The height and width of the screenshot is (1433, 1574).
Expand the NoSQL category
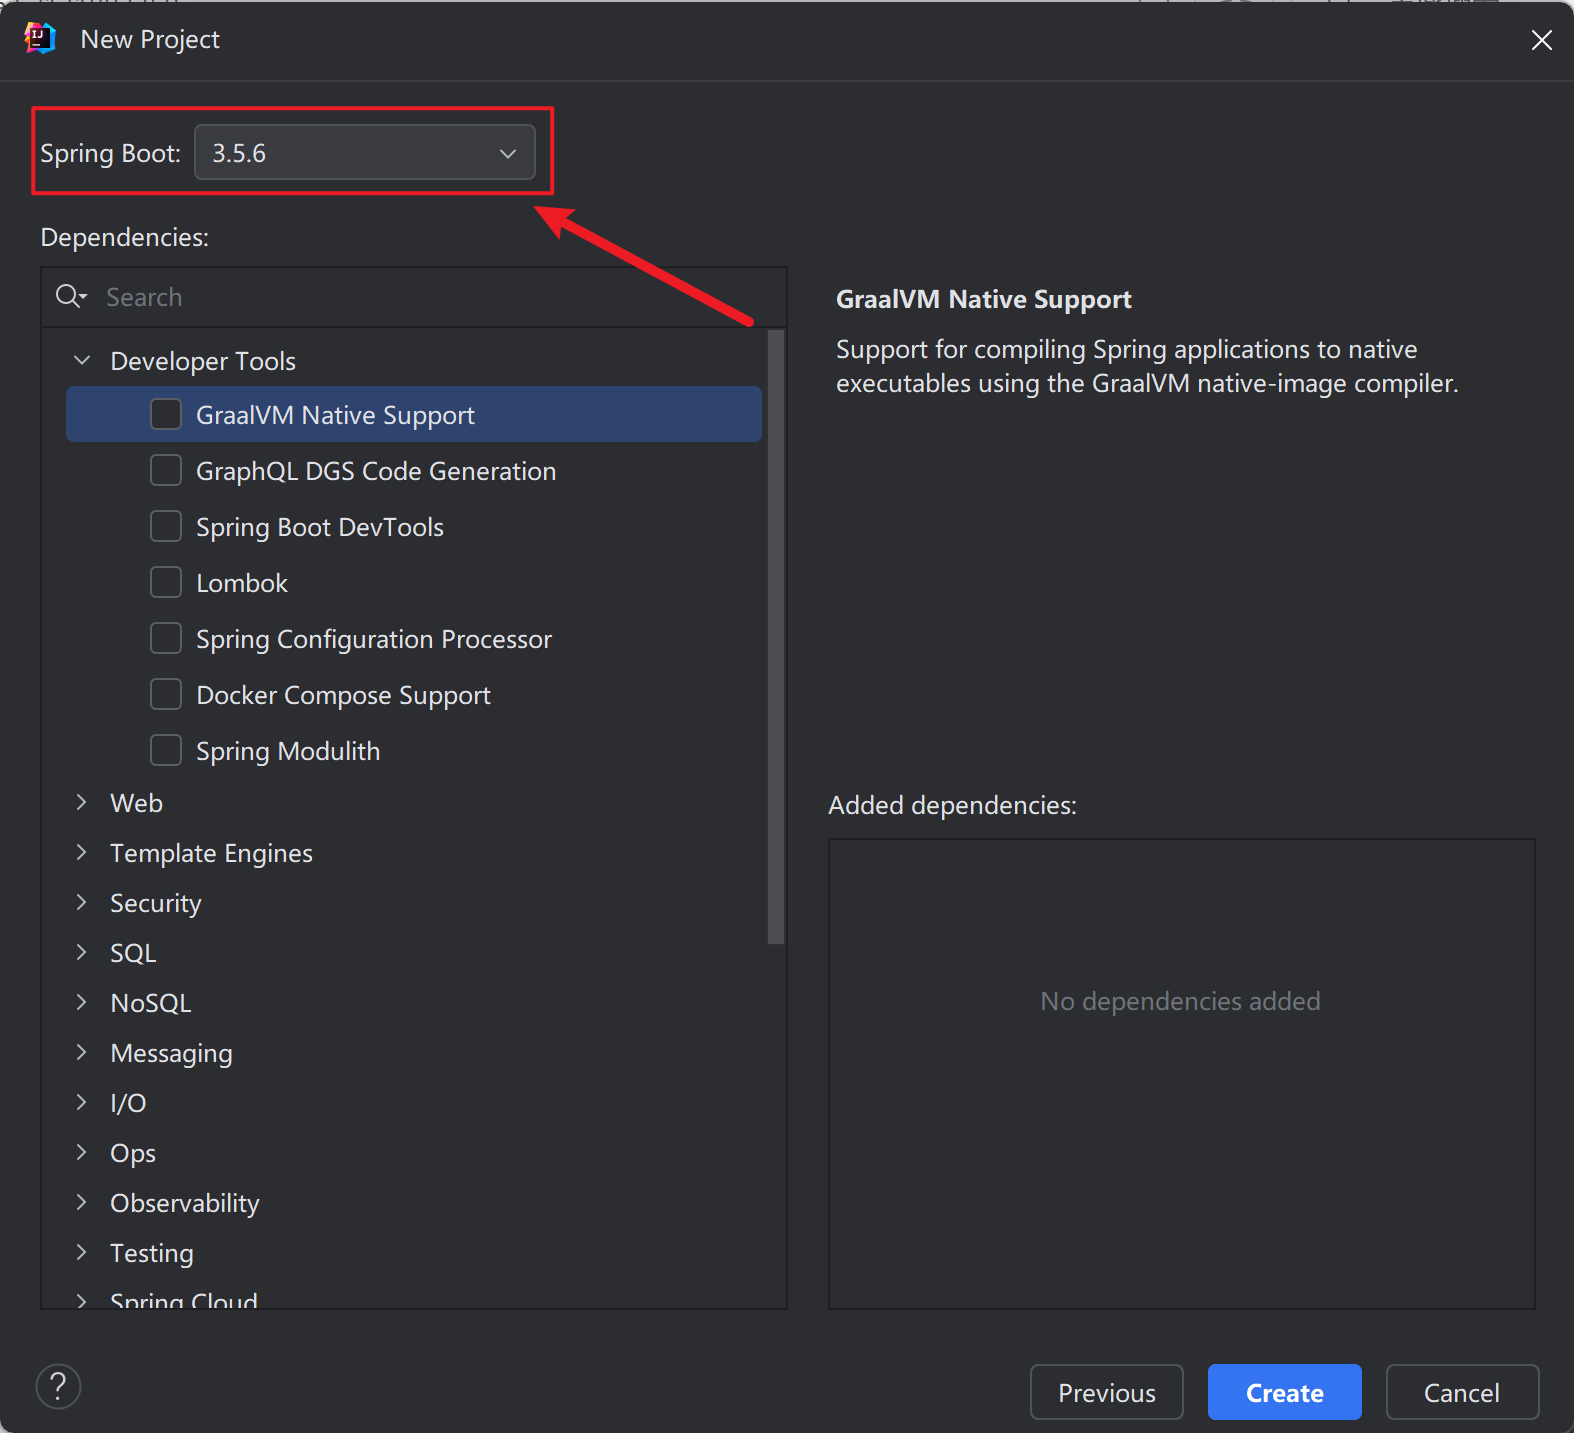pyautogui.click(x=82, y=1002)
